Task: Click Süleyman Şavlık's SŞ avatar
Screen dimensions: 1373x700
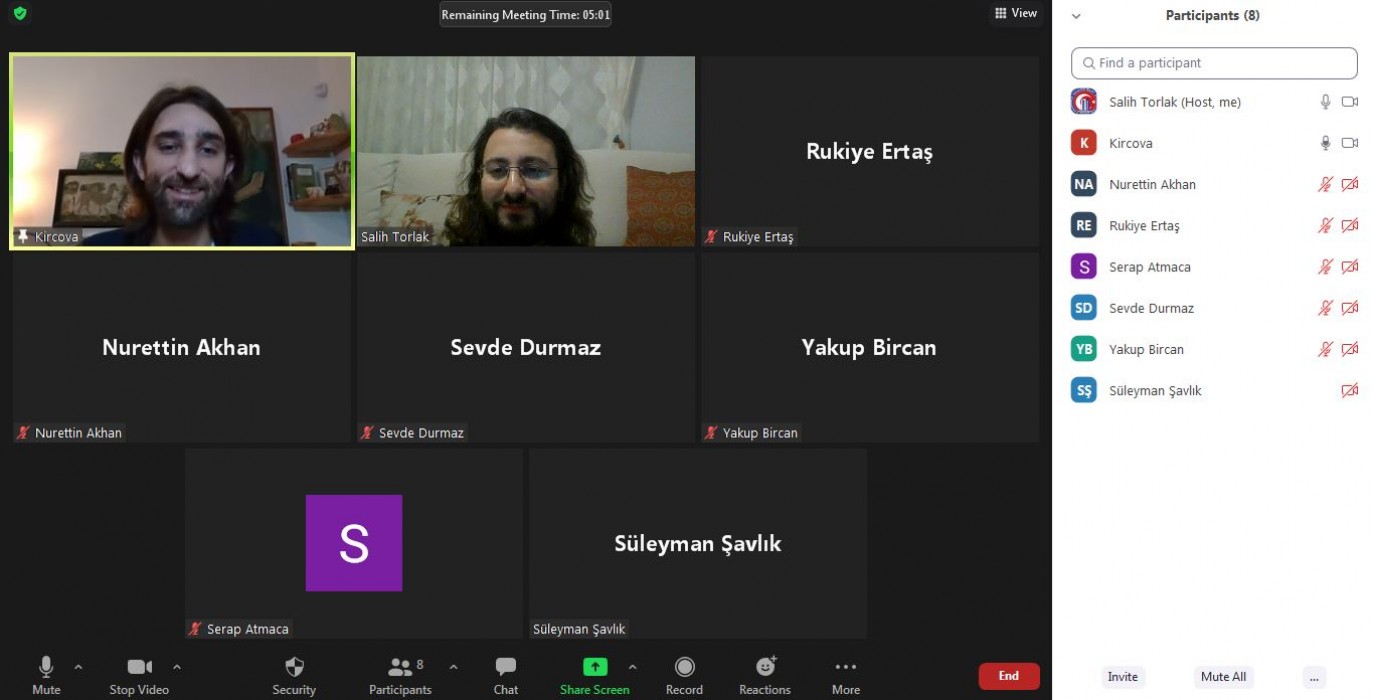Action: [x=1084, y=390]
